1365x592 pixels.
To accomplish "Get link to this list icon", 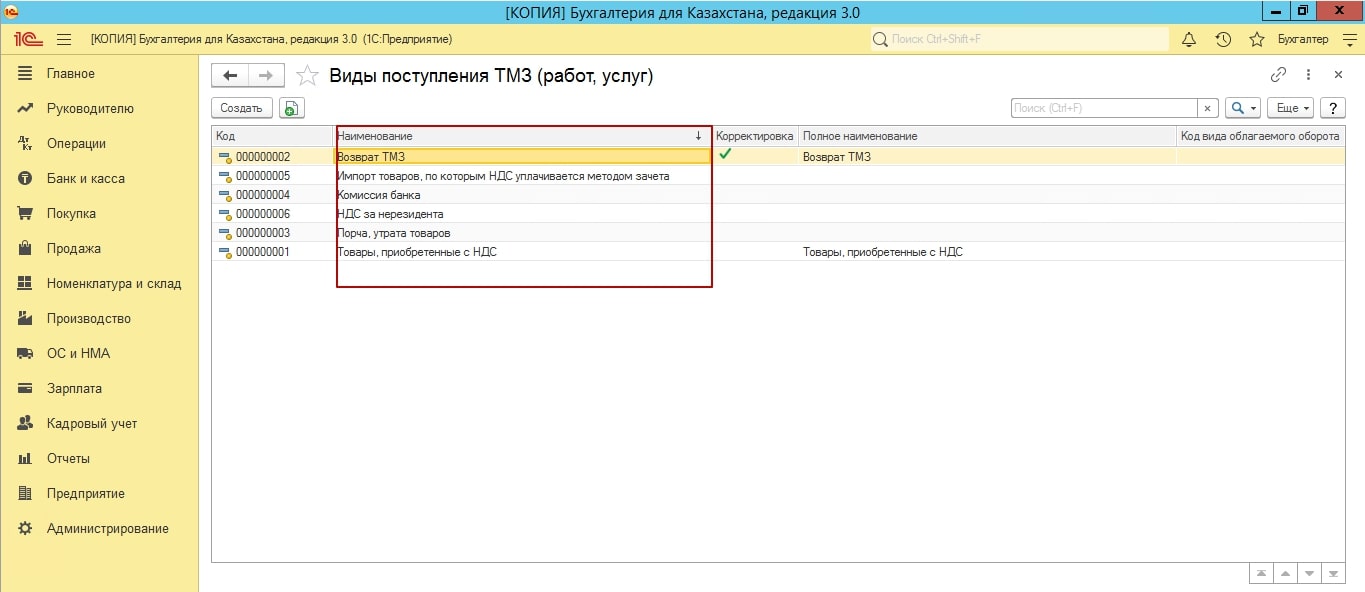I will coord(1278,75).
